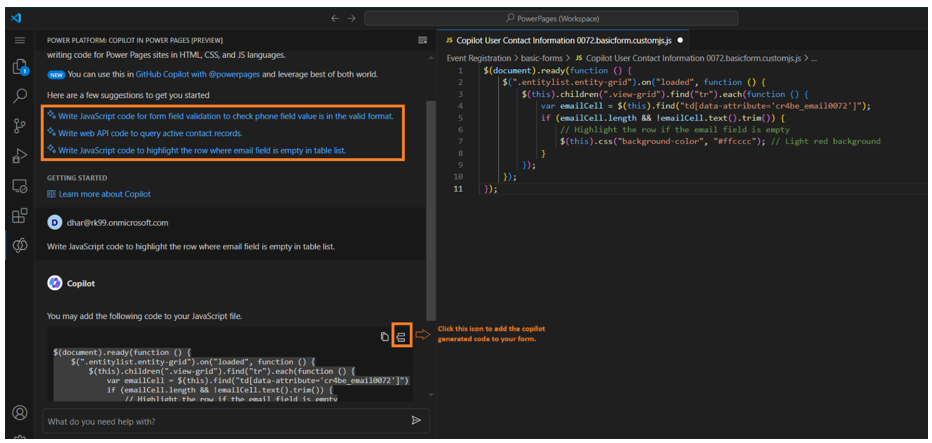
Task: Open the hamburger application menu
Action: coord(20,40)
